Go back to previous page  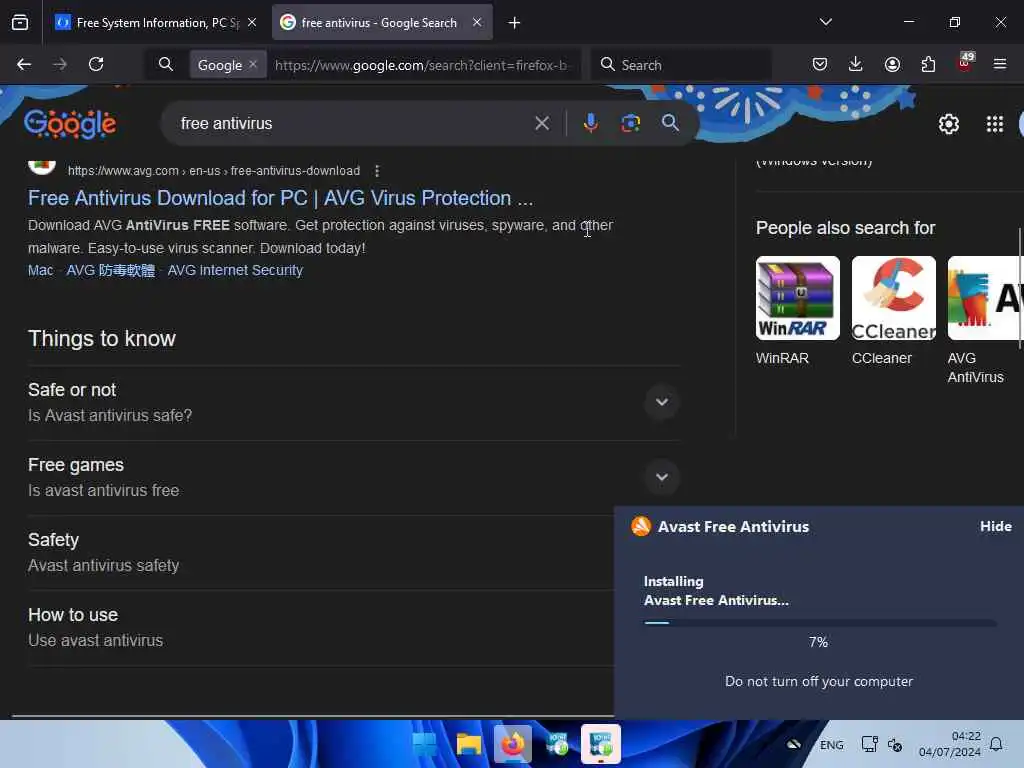click(x=24, y=65)
